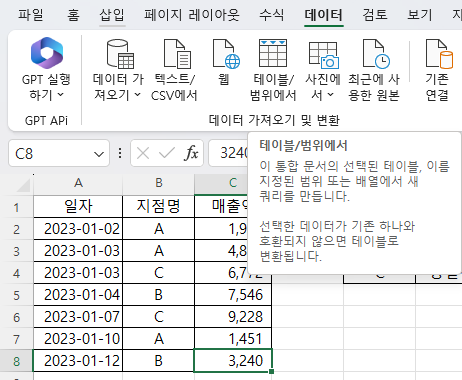This screenshot has width=462, height=380.
Task: Switch to the 수식 tab
Action: pos(271,15)
